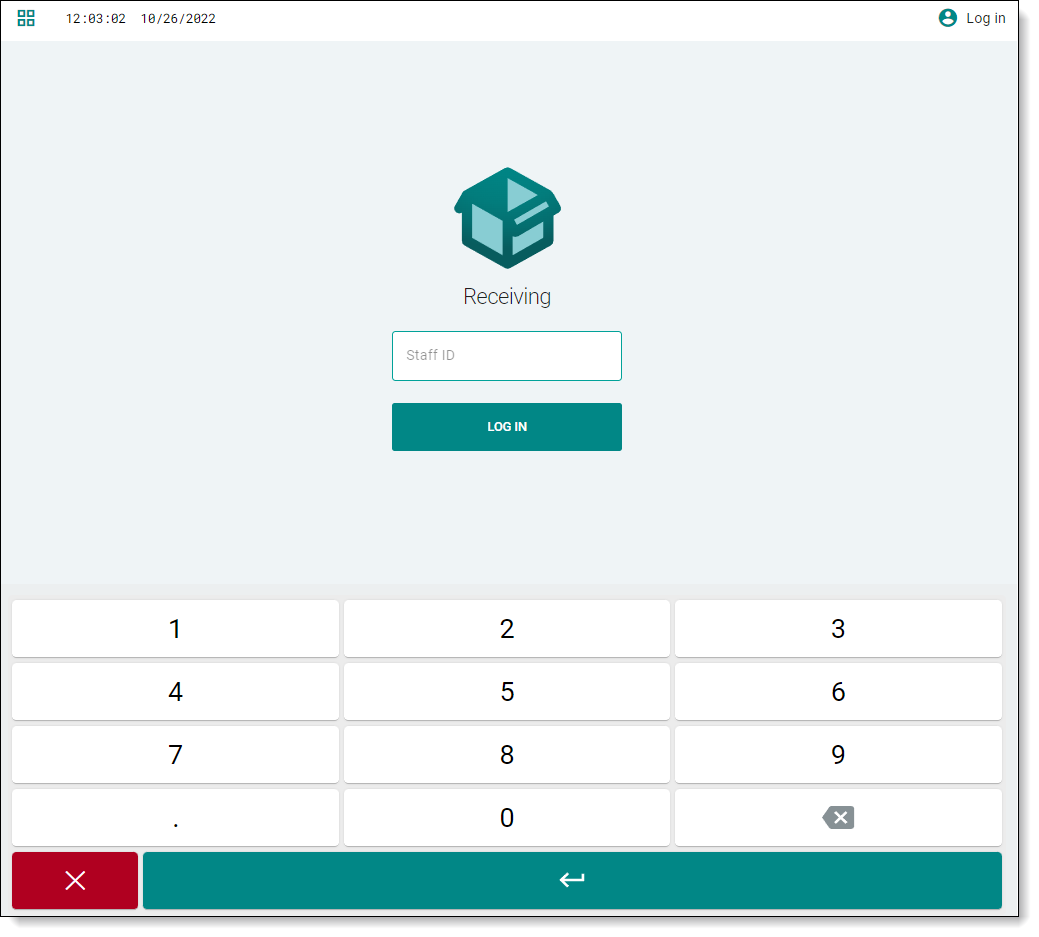Select the 9 key on keypad
Image resolution: width=1039 pixels, height=937 pixels.
click(x=838, y=755)
